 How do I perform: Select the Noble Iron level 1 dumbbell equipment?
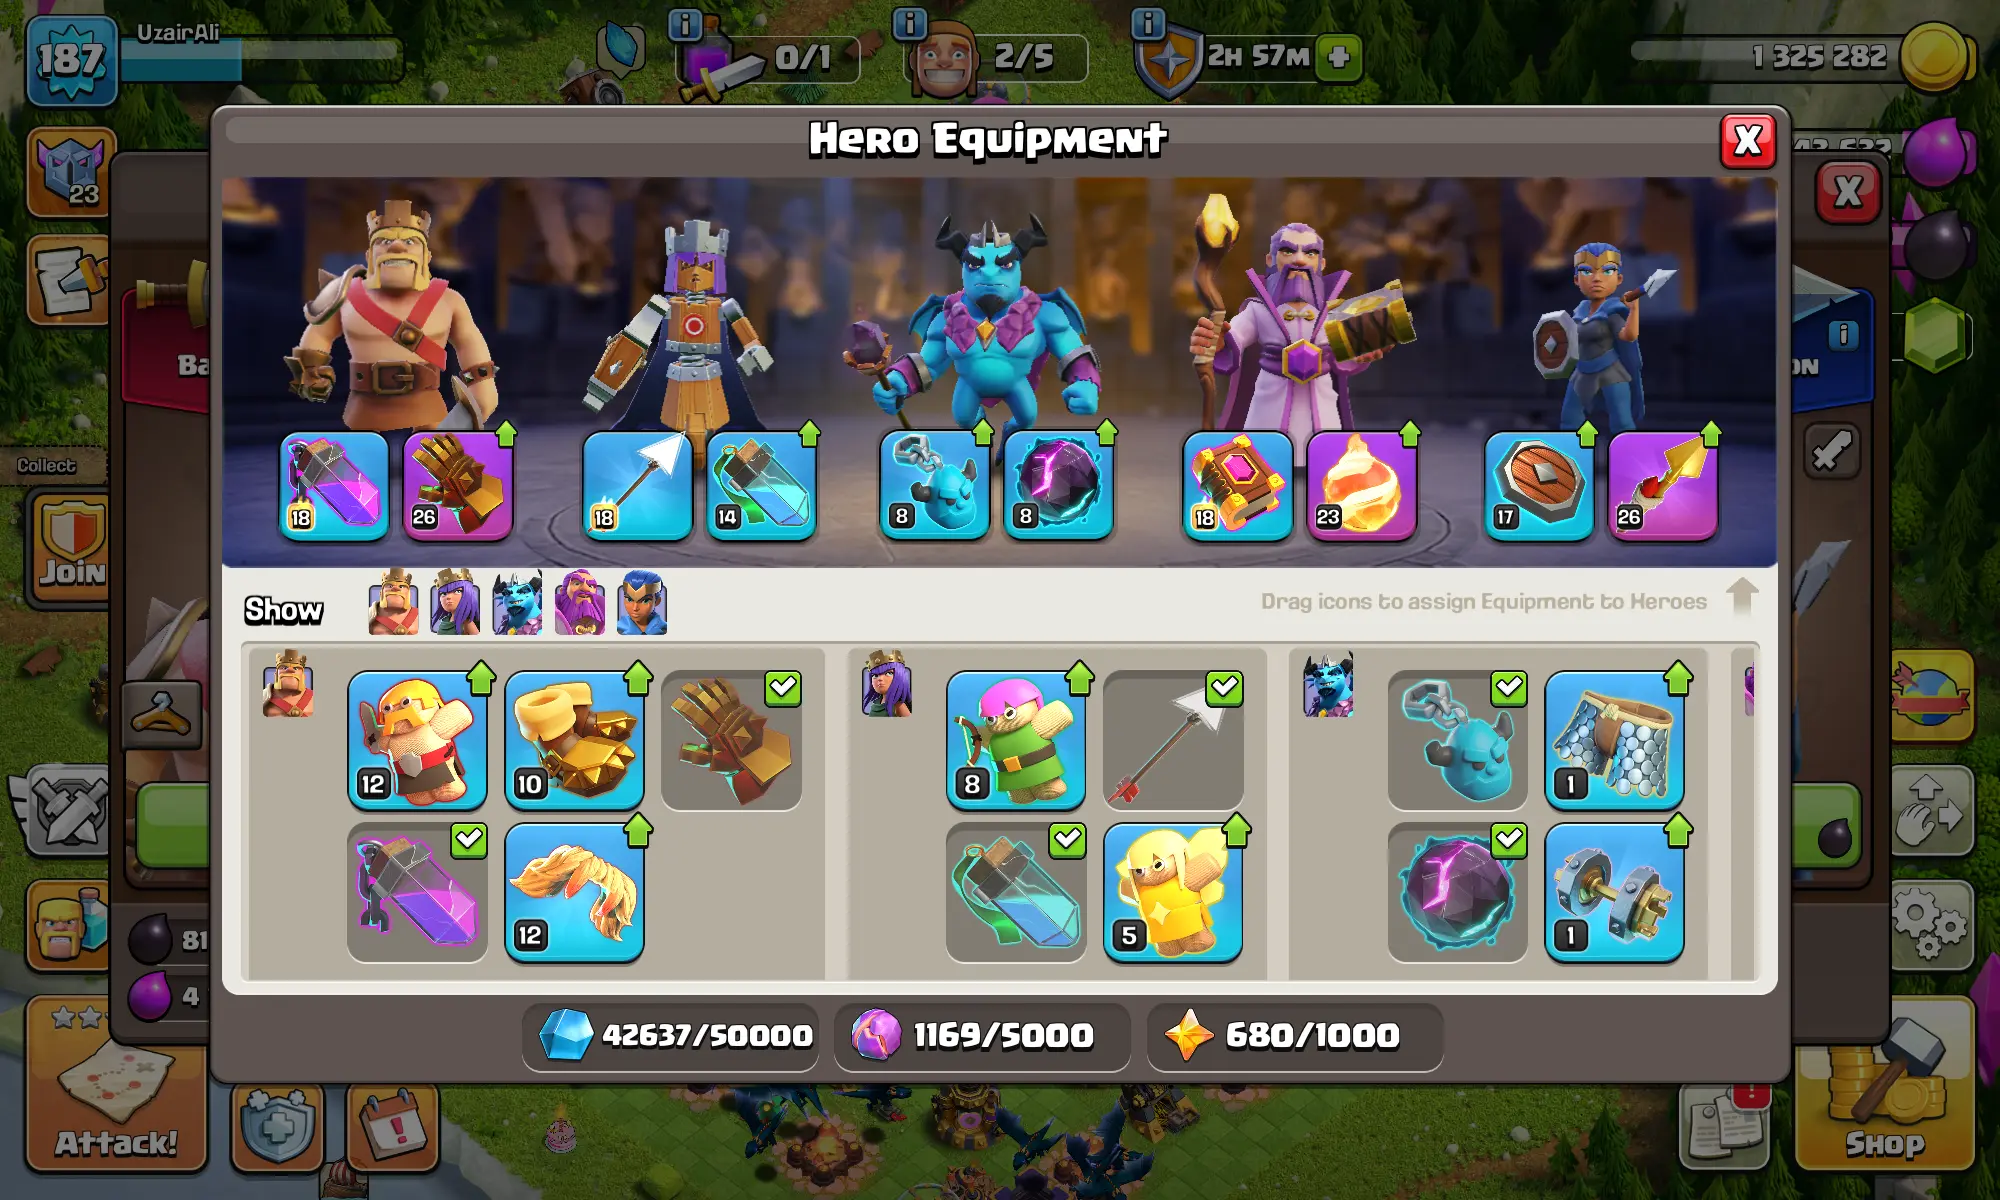point(1614,892)
